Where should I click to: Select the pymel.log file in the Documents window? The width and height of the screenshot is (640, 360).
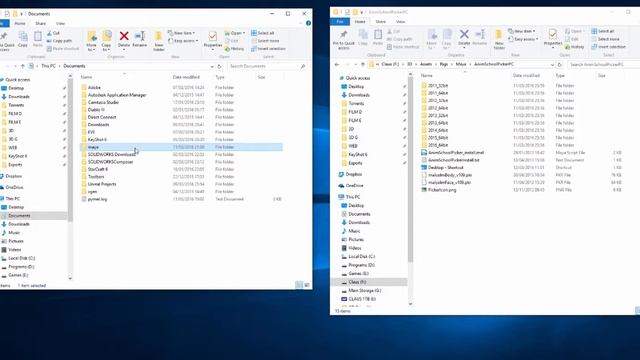coord(97,199)
